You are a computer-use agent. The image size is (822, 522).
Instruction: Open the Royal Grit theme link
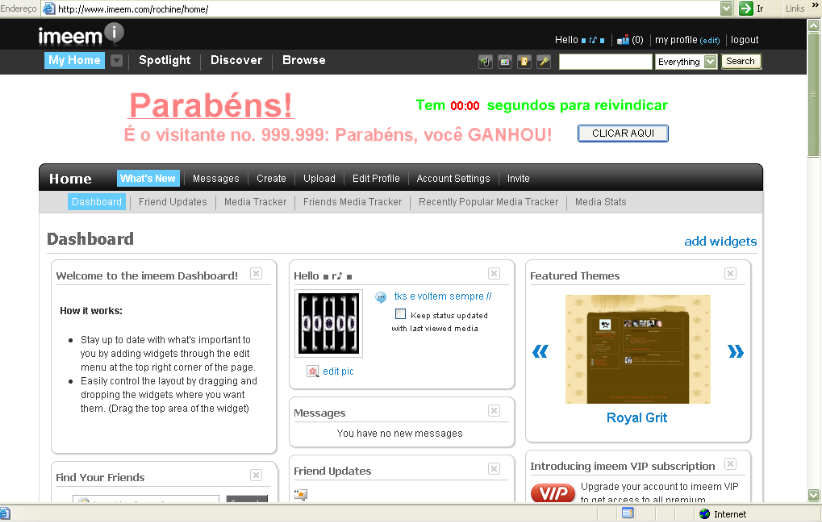(637, 418)
